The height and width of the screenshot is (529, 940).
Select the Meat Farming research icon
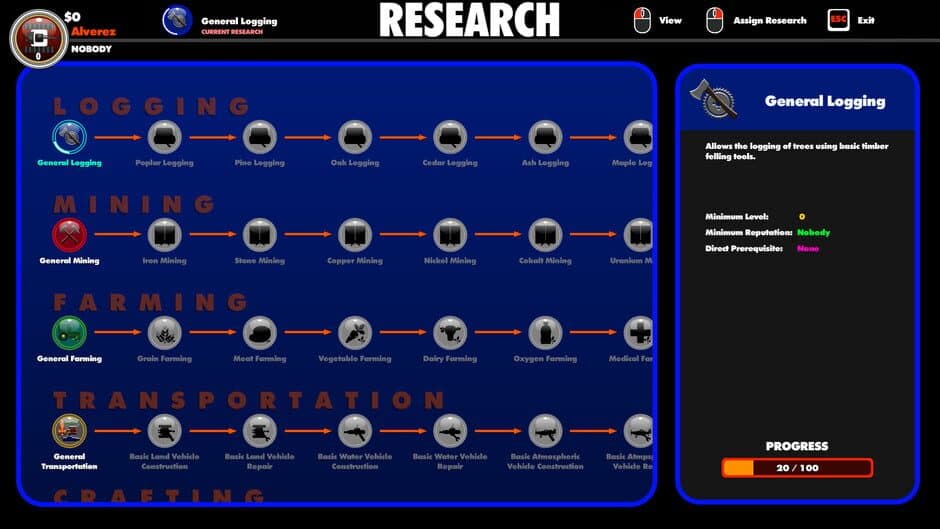(260, 333)
